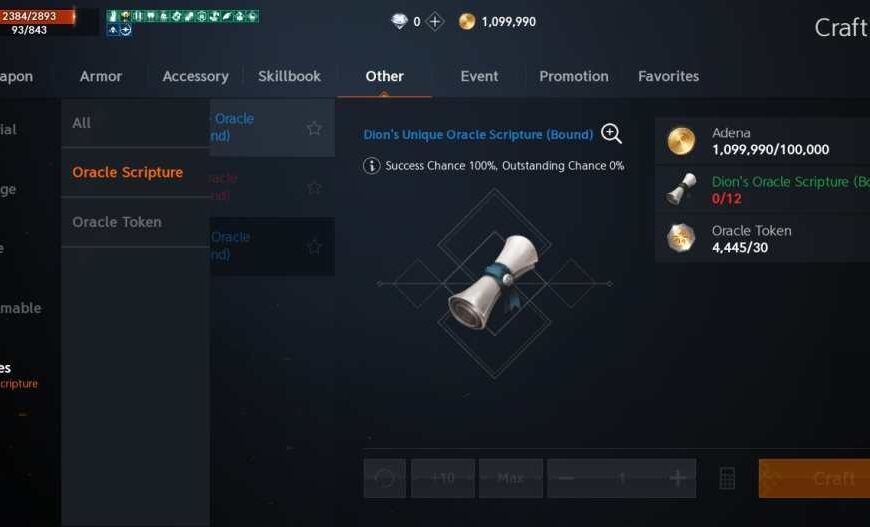The width and height of the screenshot is (870, 527).
Task: Toggle the favorite star on the second recipe
Action: [x=314, y=188]
